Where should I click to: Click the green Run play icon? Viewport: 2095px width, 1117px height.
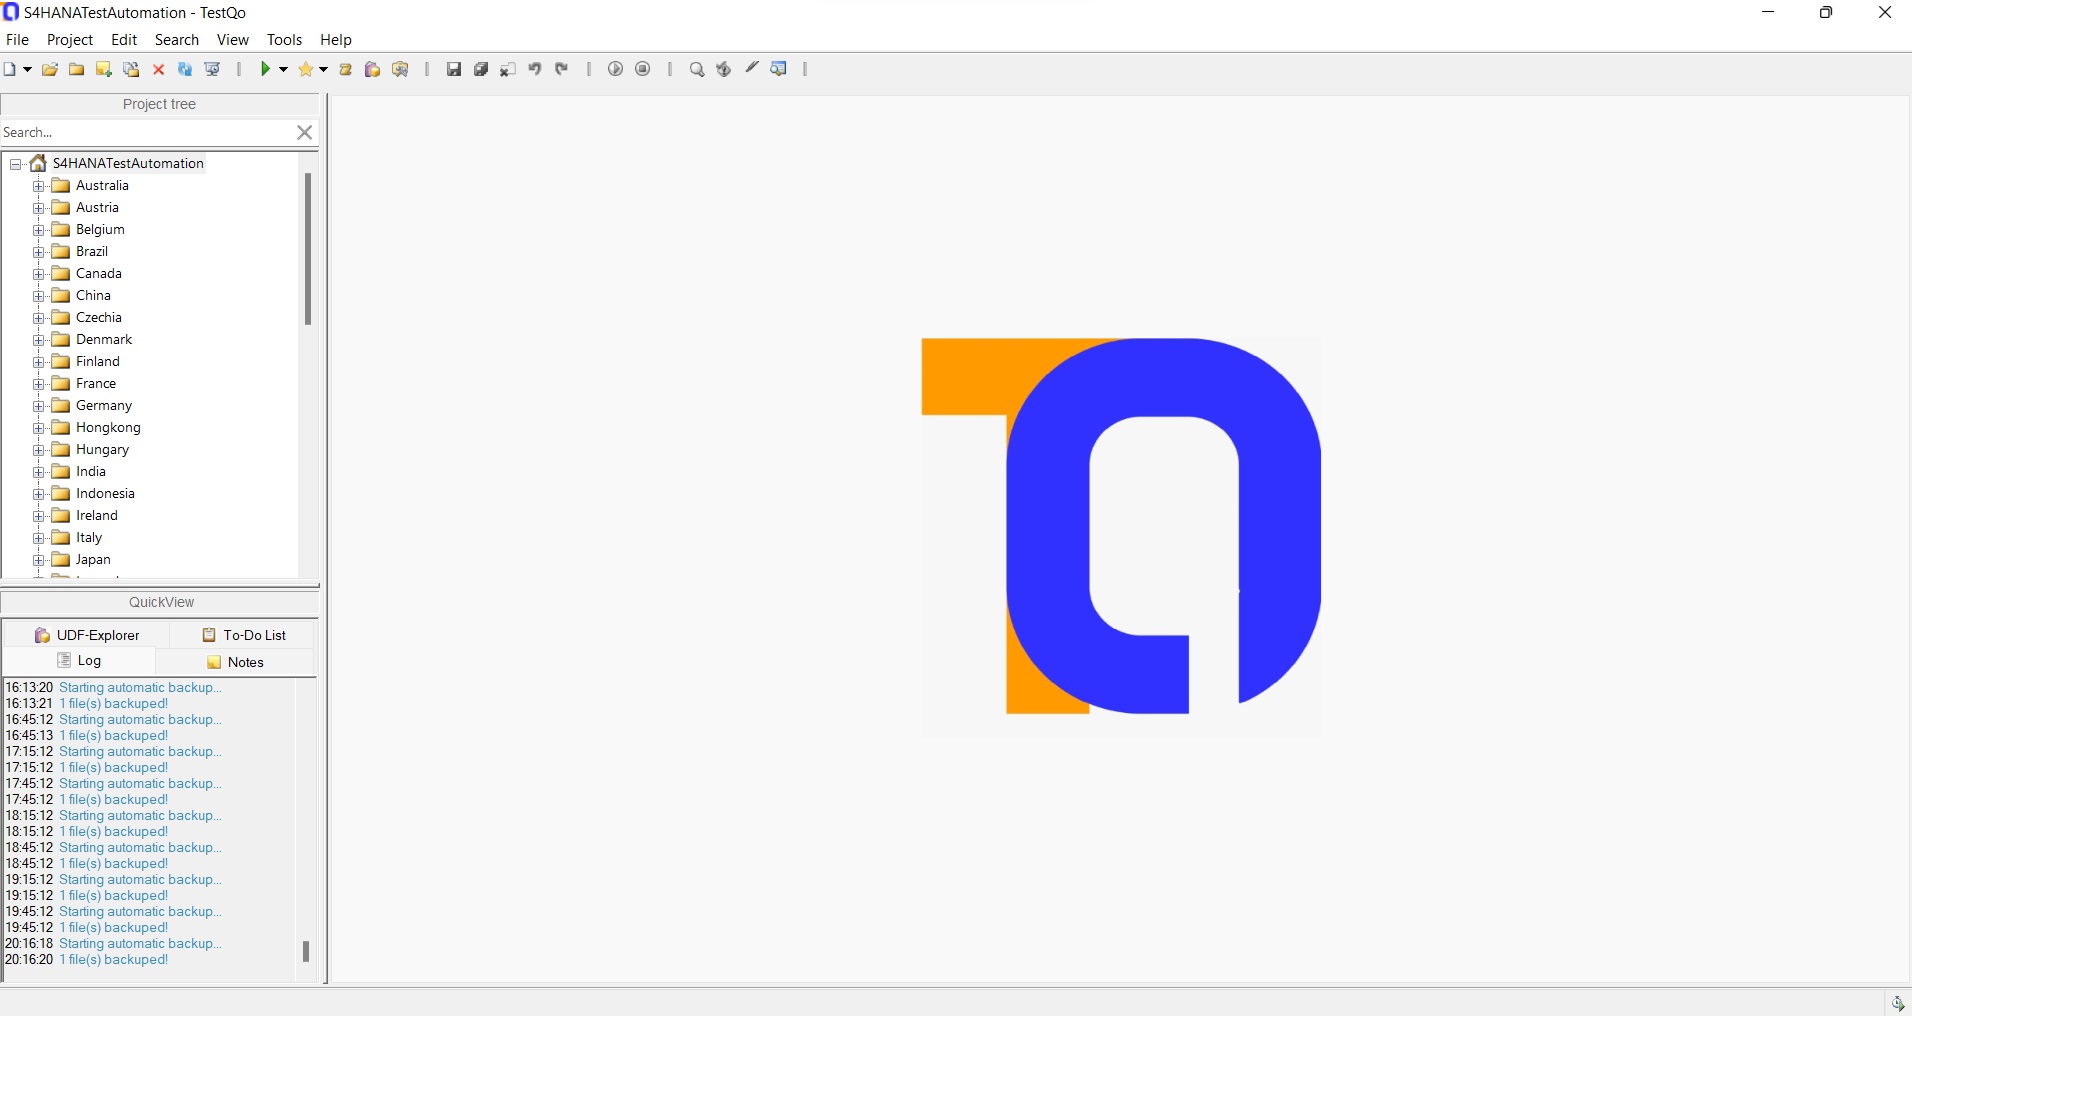(265, 69)
